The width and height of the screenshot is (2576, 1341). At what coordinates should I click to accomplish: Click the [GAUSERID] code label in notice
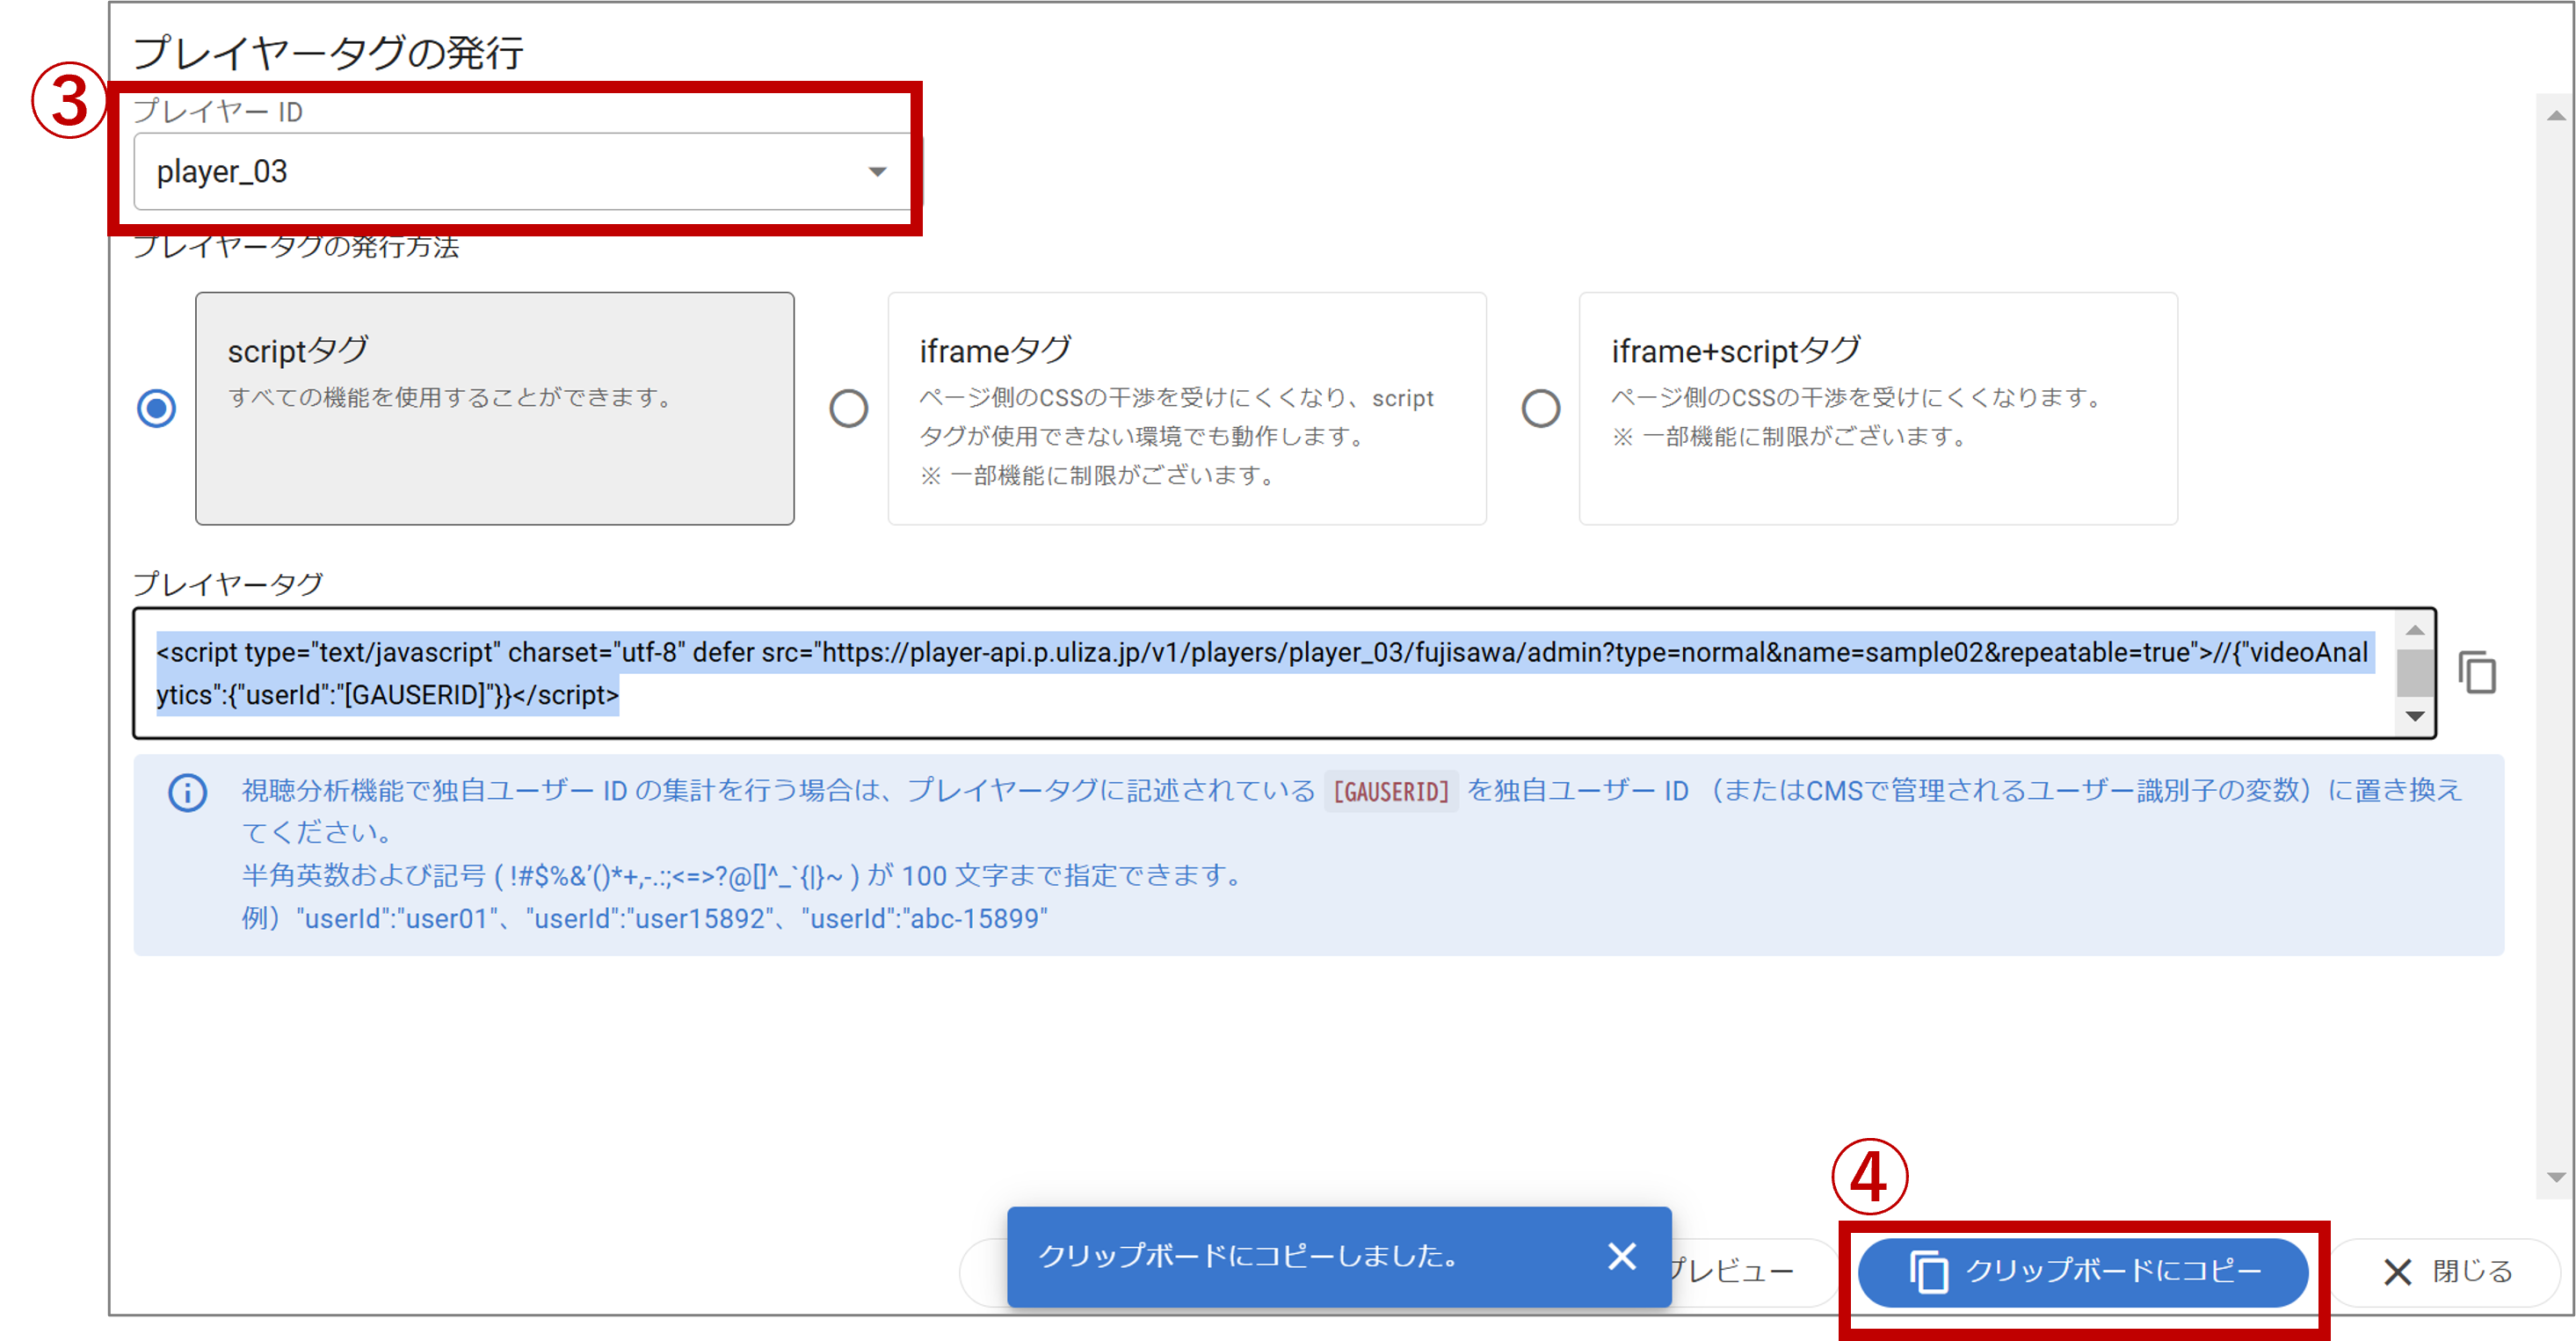pyautogui.click(x=1390, y=791)
